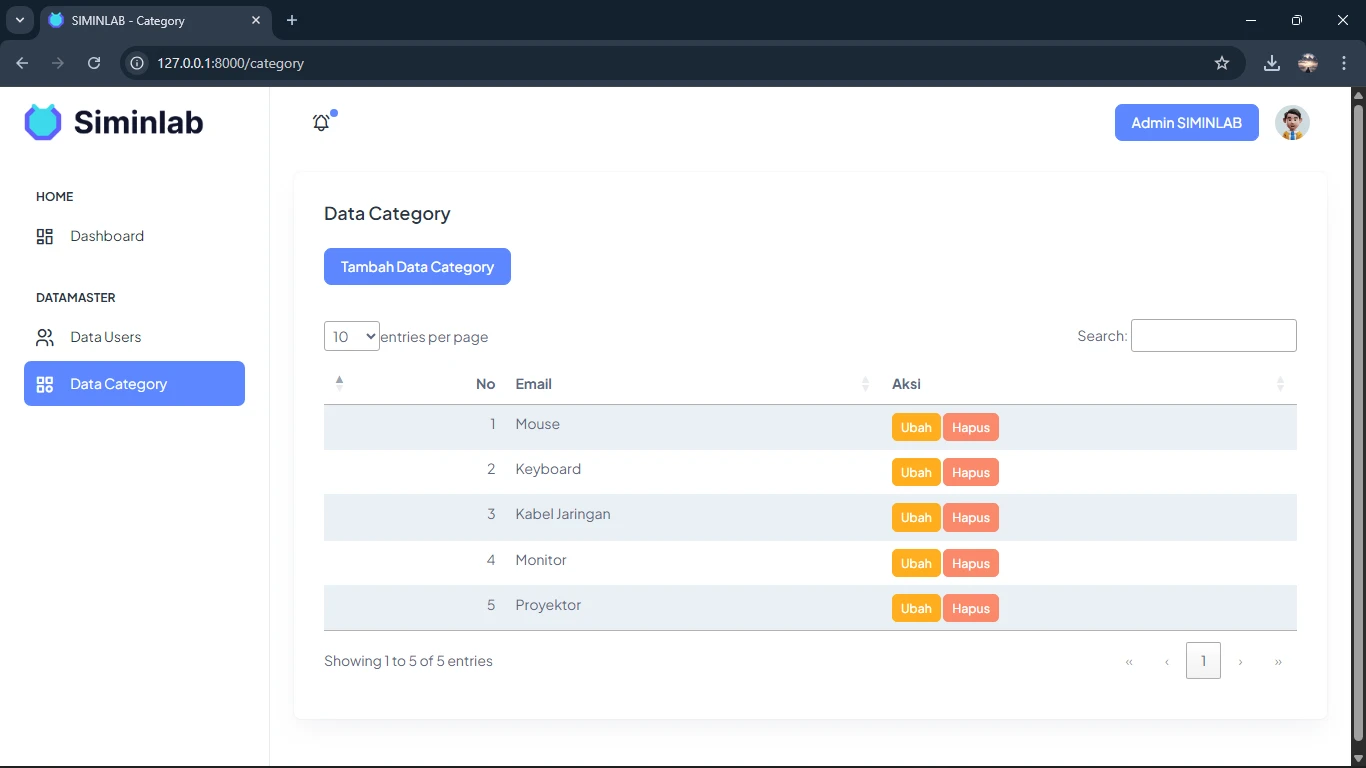Open the browser downloads icon
The width and height of the screenshot is (1366, 768).
click(x=1271, y=63)
